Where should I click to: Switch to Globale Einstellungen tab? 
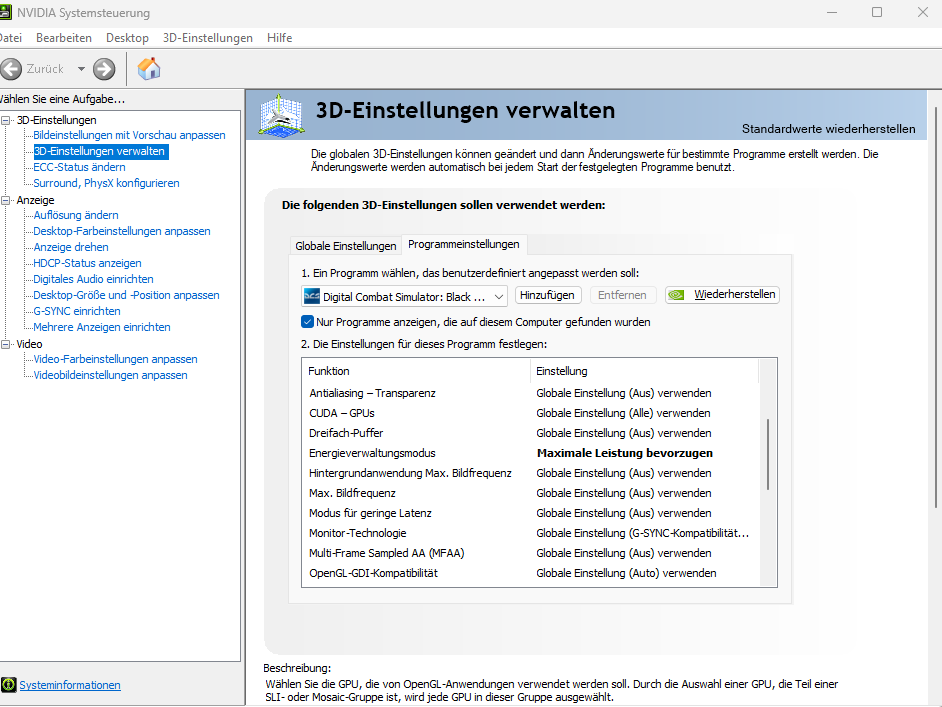click(345, 246)
